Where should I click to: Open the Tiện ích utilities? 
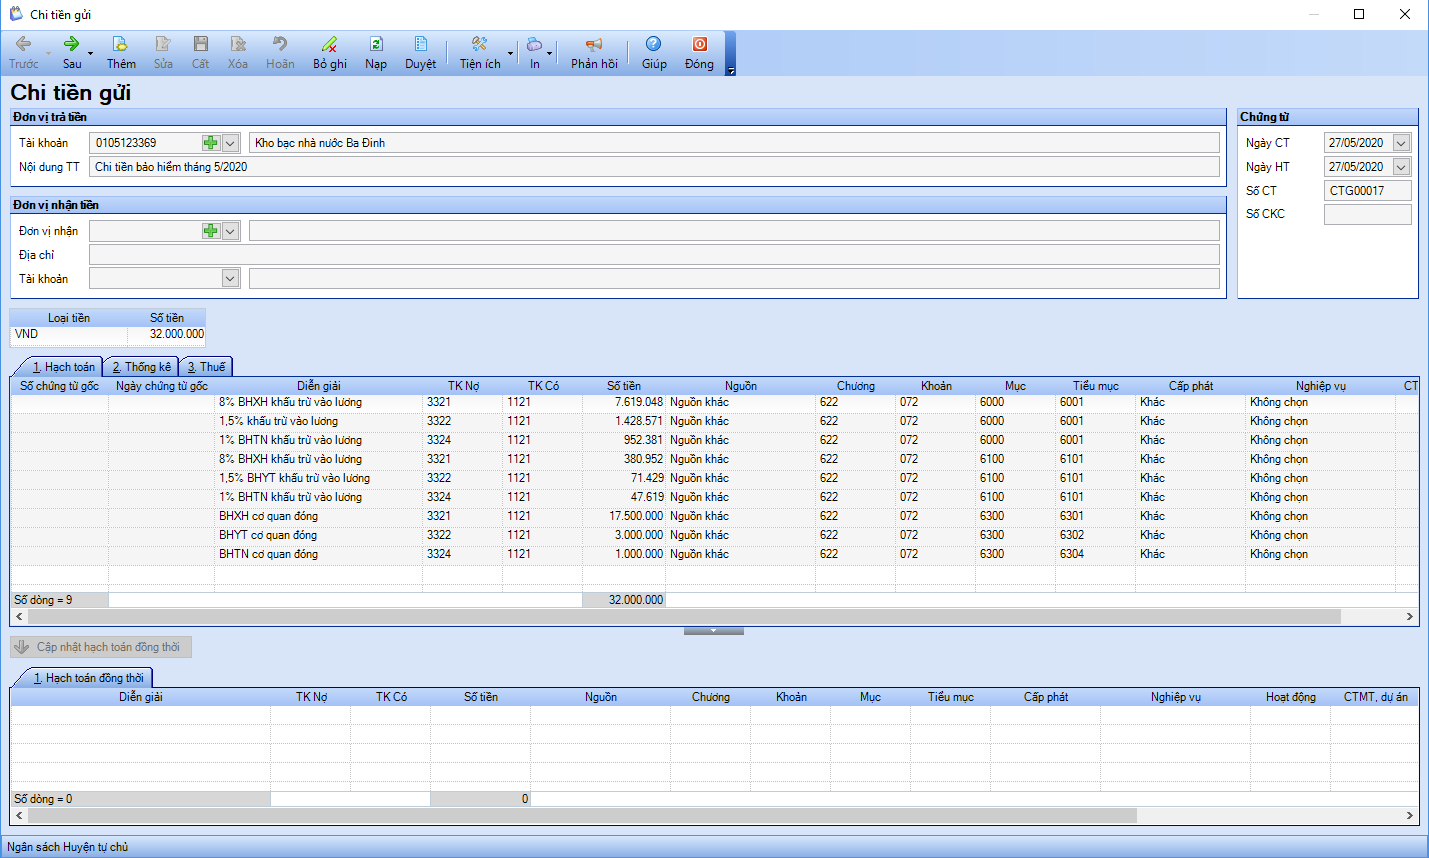[480, 53]
